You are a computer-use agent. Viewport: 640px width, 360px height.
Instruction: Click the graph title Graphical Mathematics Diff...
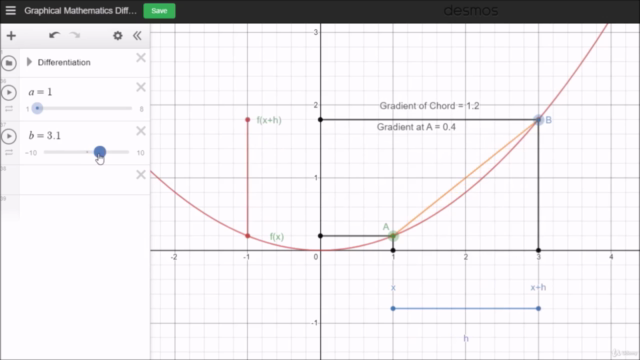coord(80,11)
